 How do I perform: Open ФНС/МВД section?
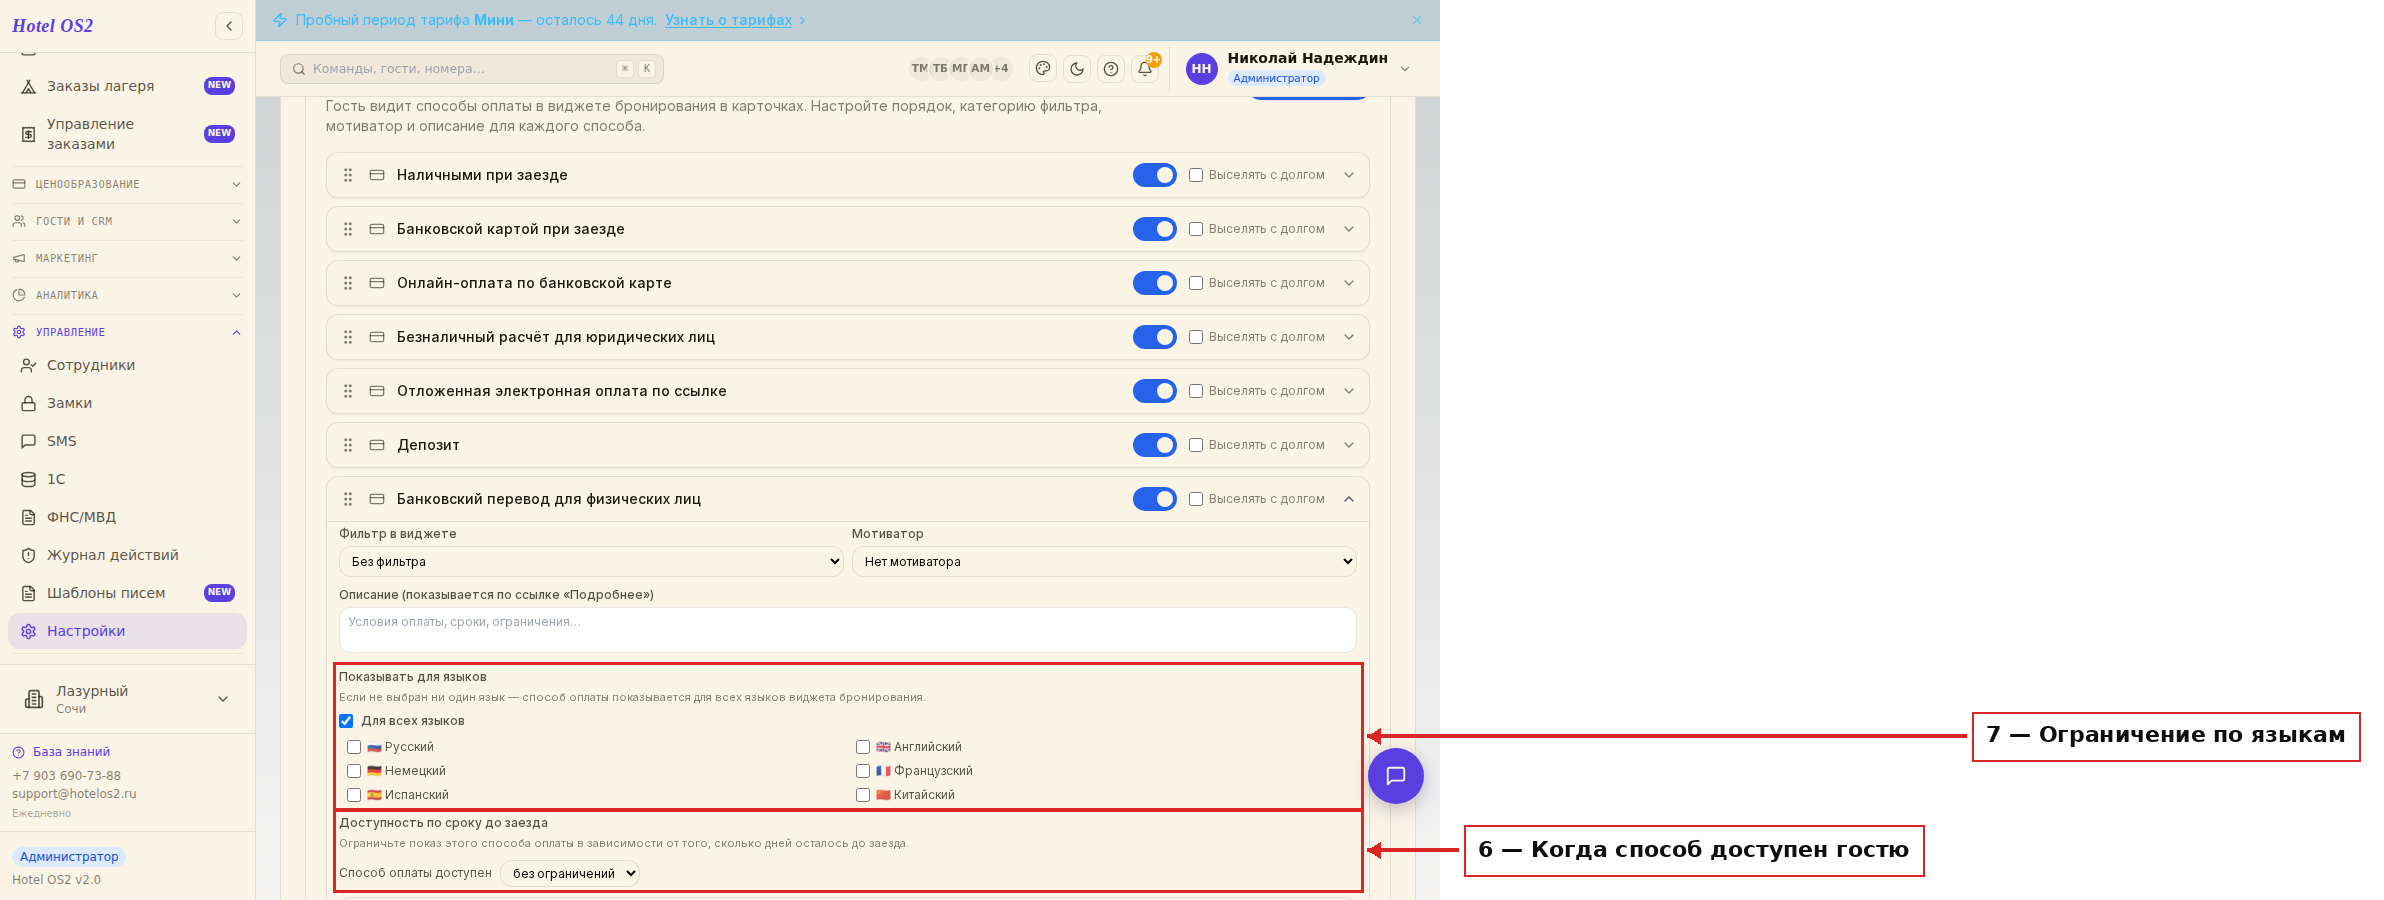127,517
